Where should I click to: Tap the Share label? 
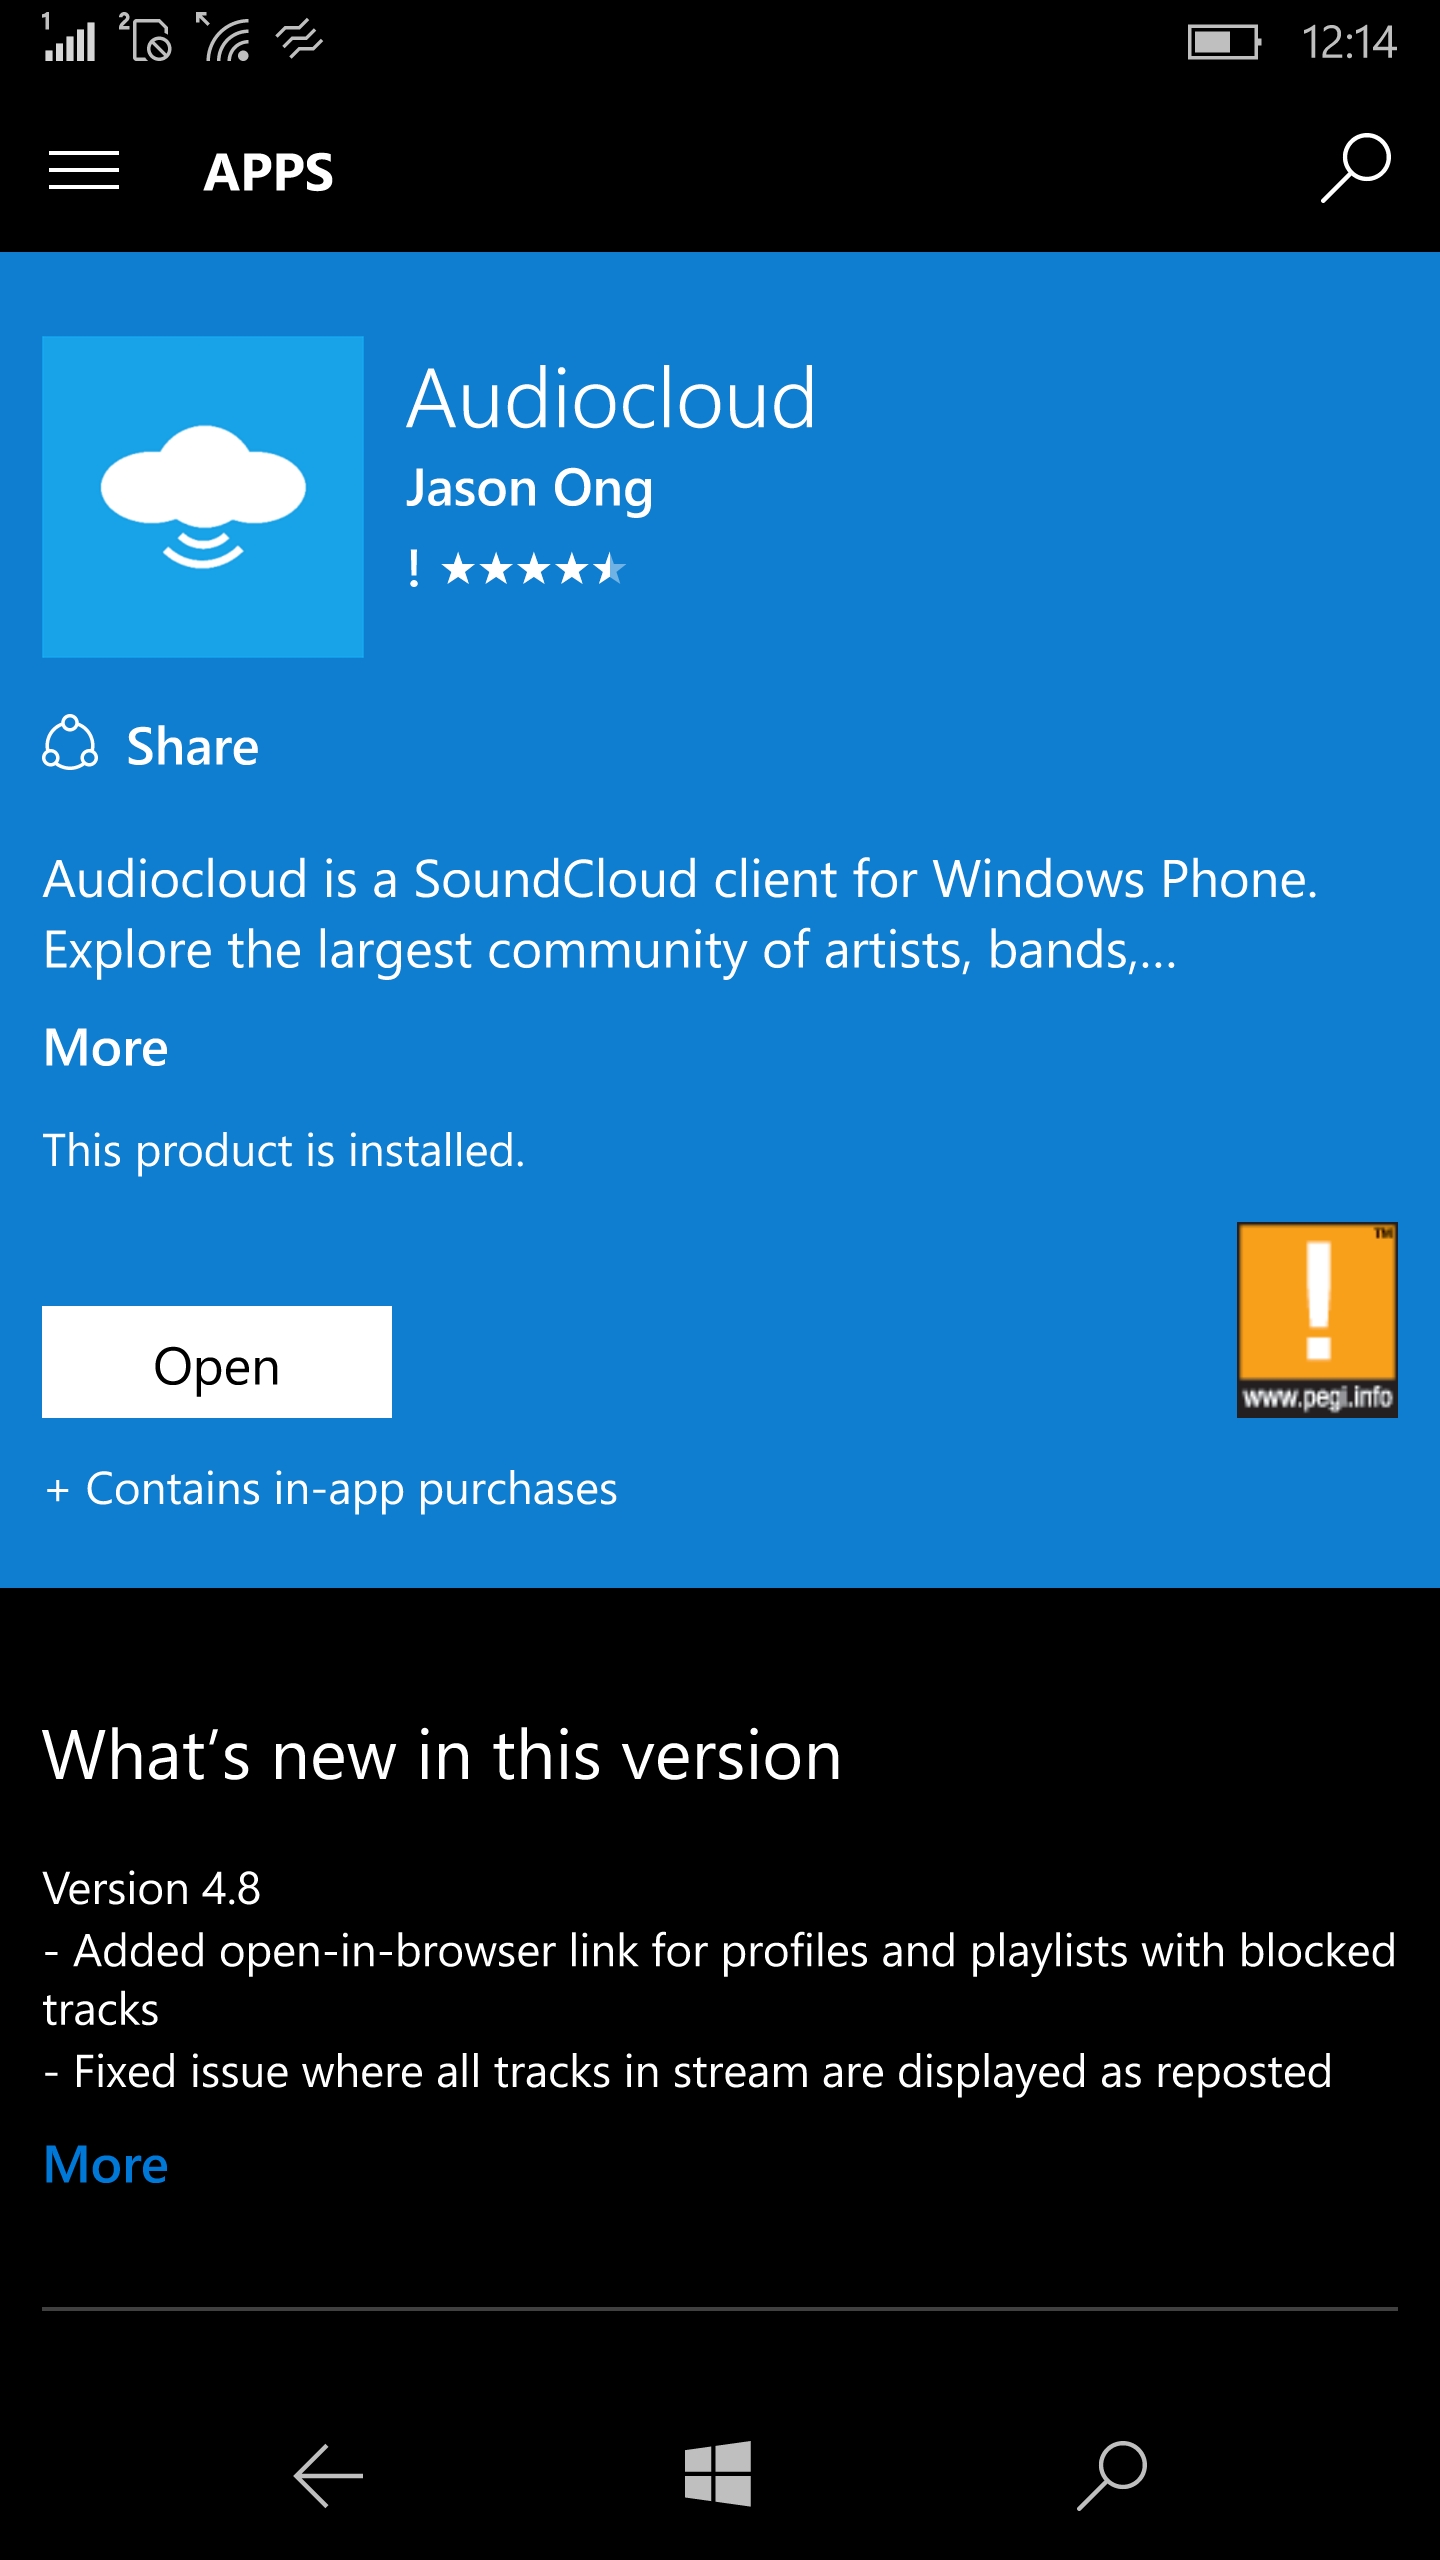click(193, 747)
